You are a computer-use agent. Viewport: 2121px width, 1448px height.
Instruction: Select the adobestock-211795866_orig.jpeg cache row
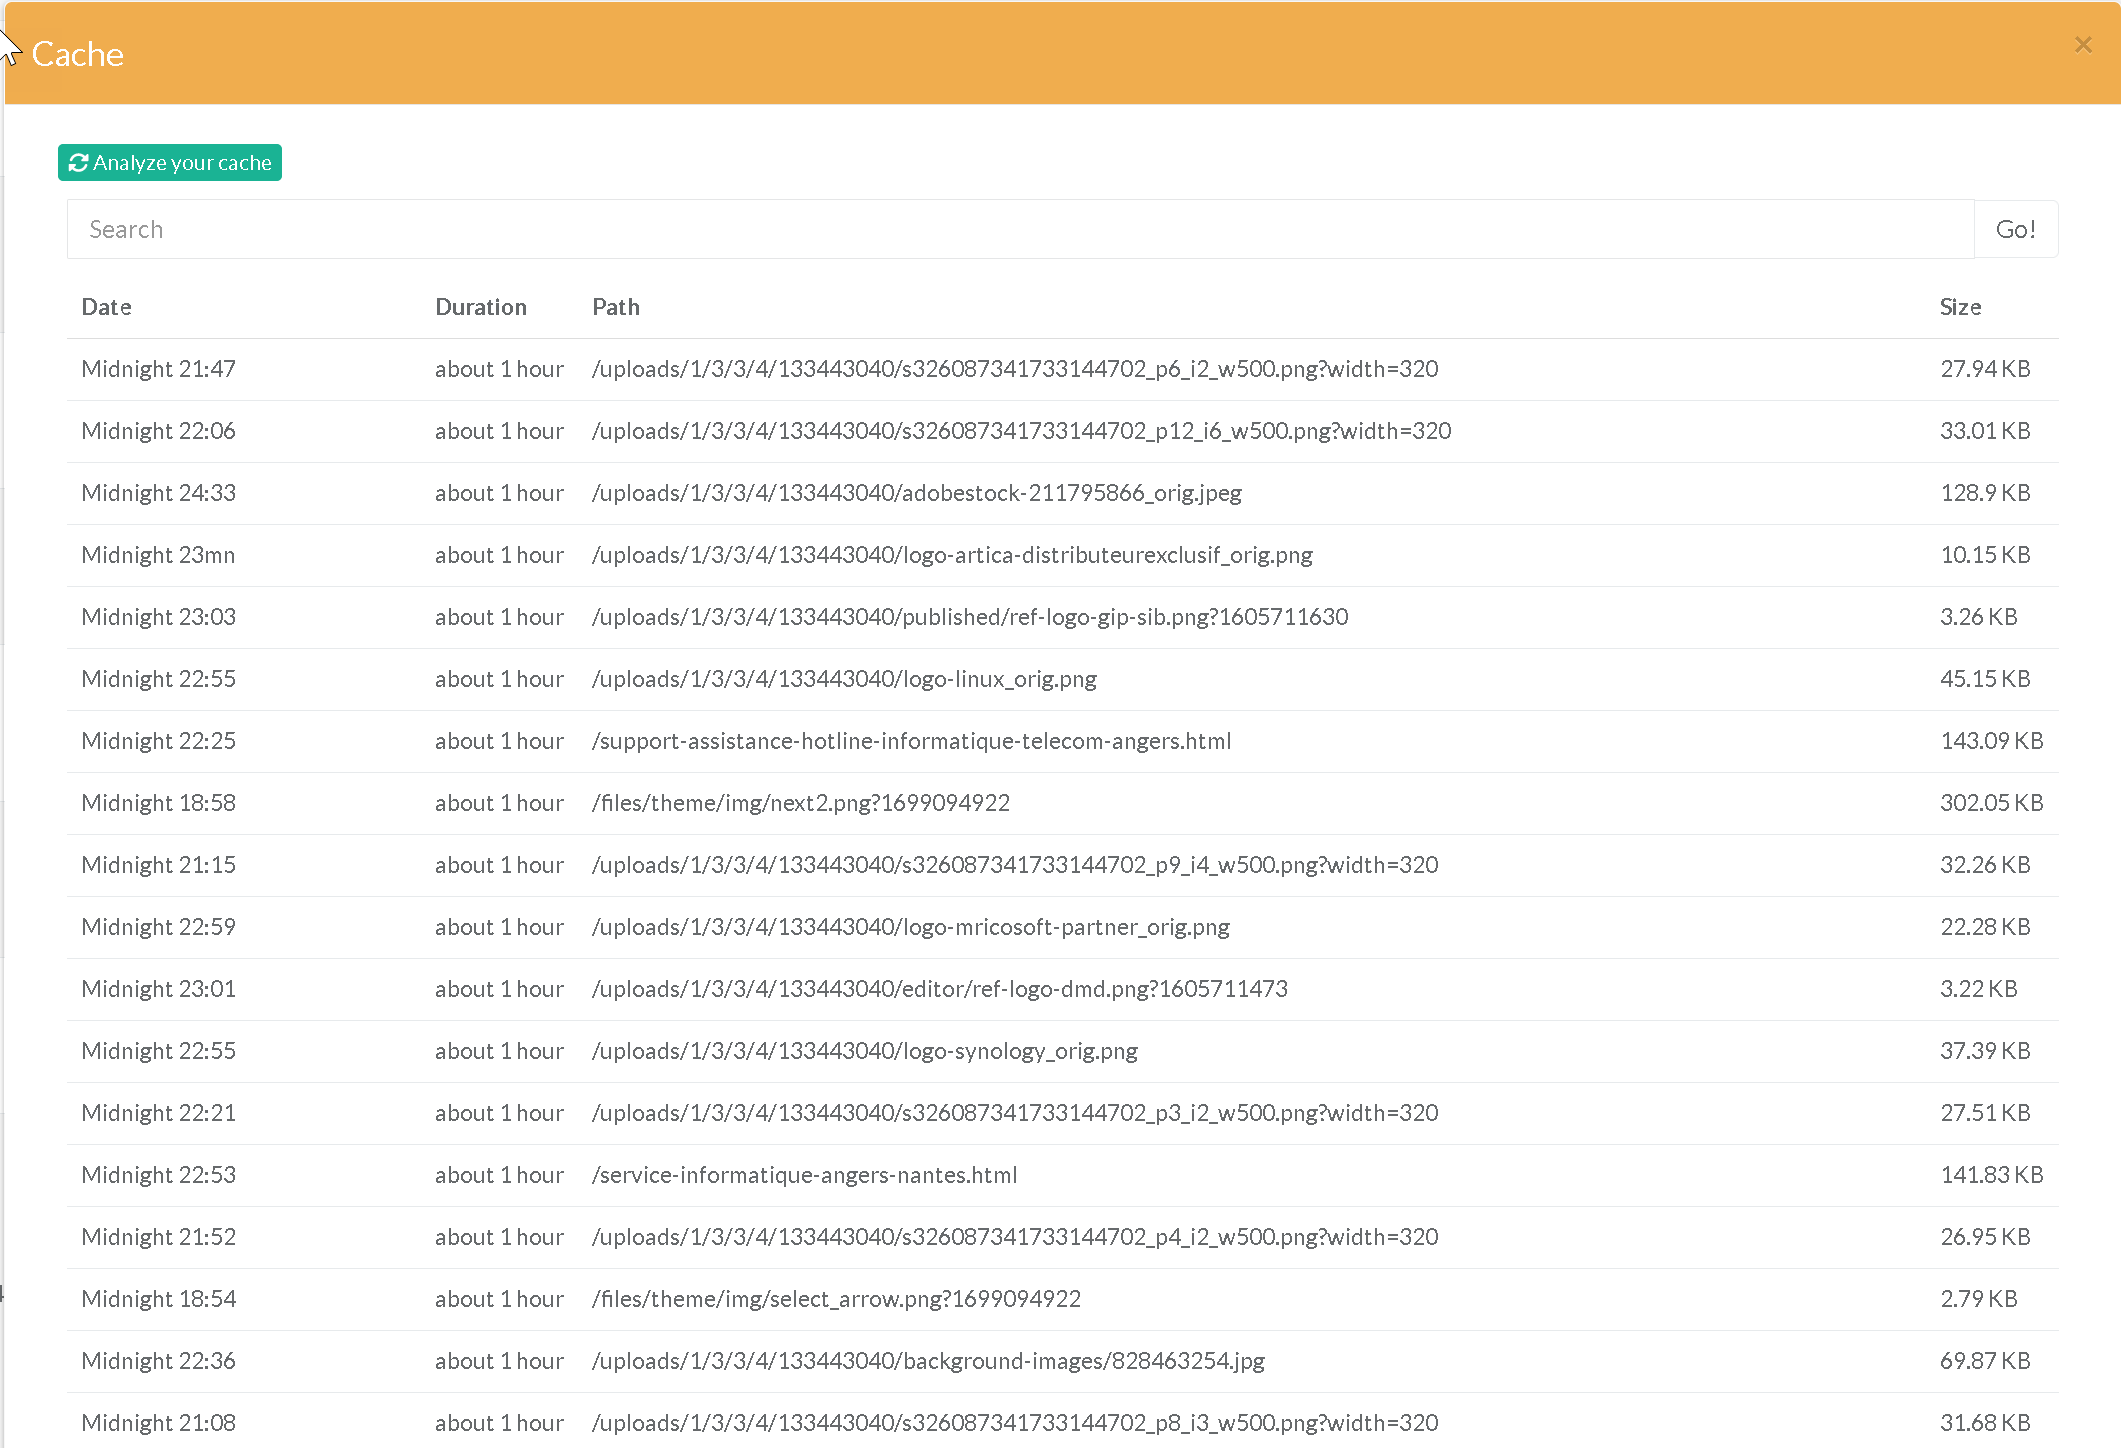tap(916, 493)
